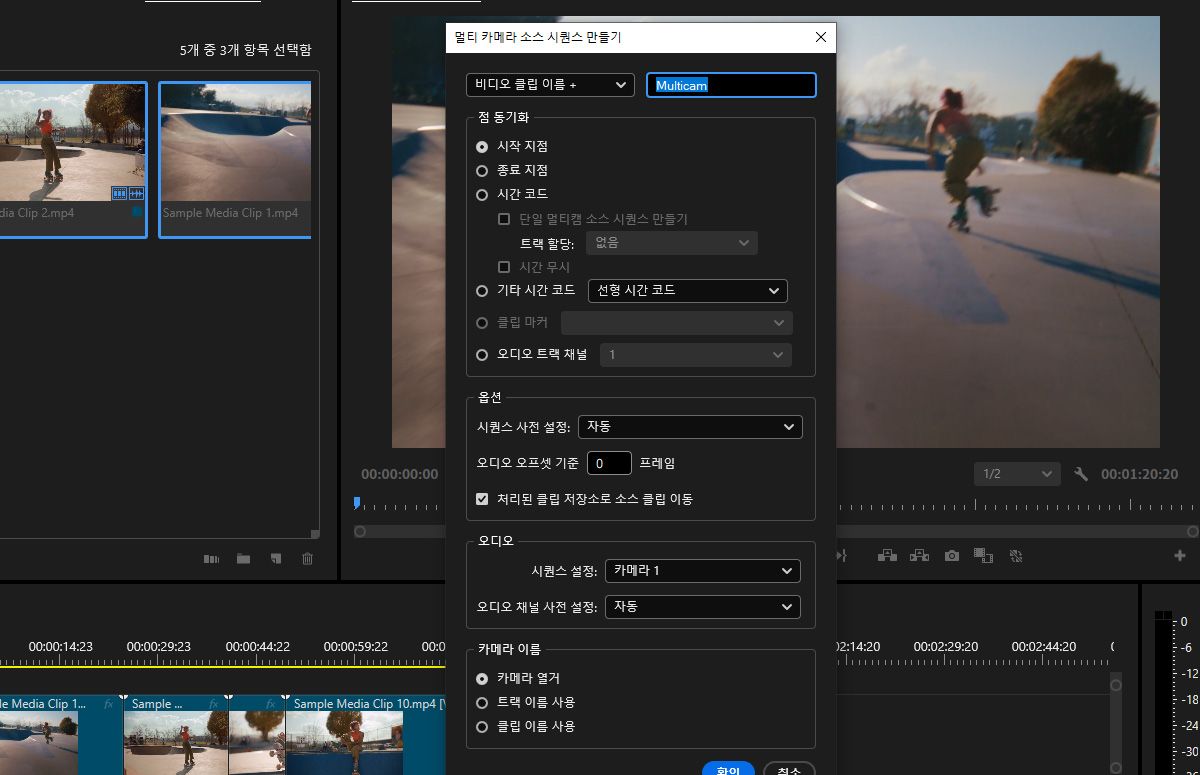The width and height of the screenshot is (1200, 775).
Task: Select the 시작 지점 sync radio button
Action: [x=482, y=146]
